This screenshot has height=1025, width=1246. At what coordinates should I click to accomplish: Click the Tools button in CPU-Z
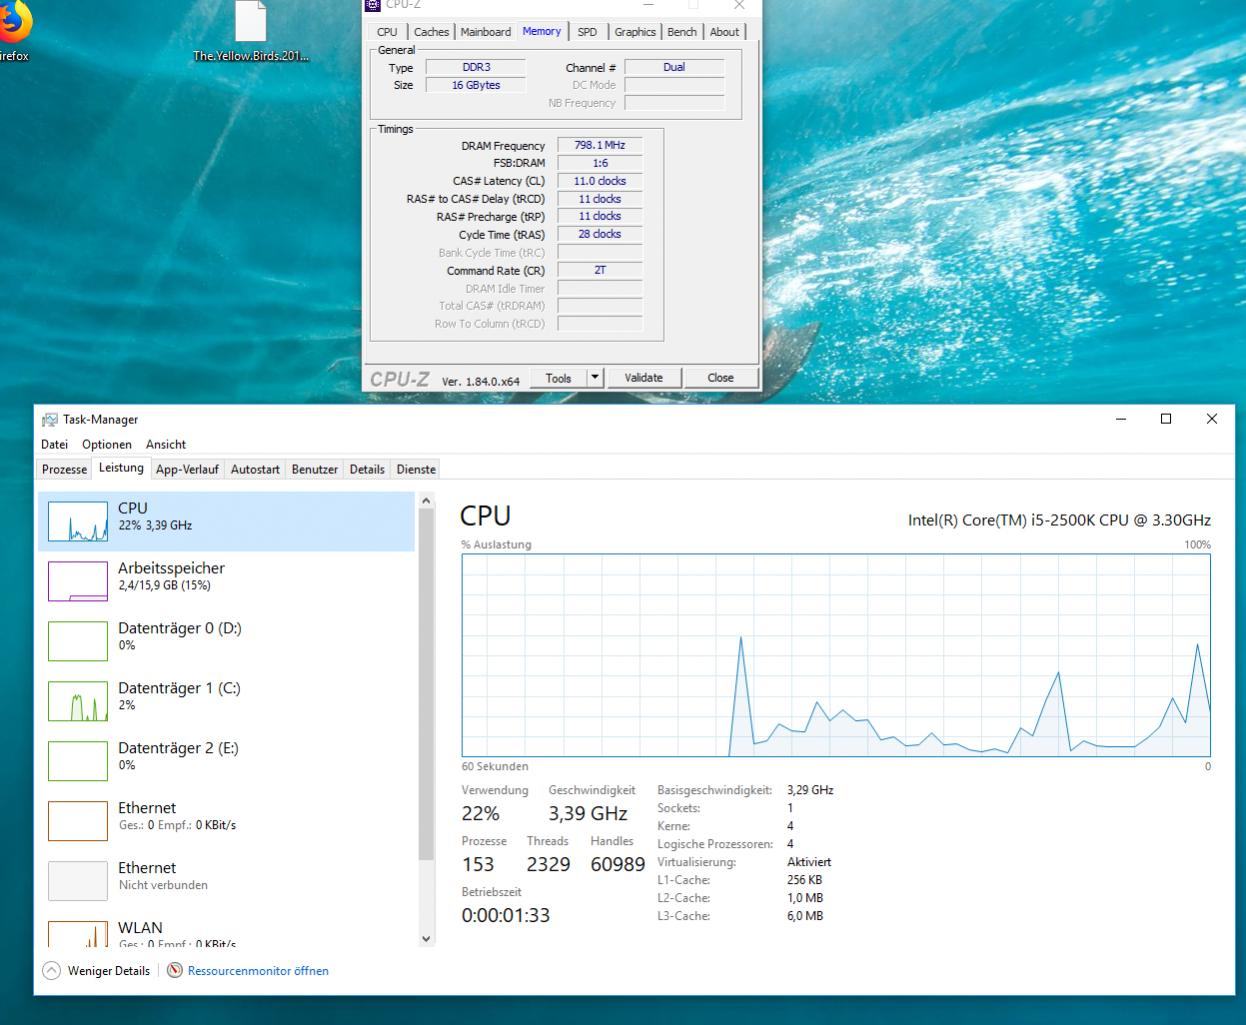tap(558, 378)
